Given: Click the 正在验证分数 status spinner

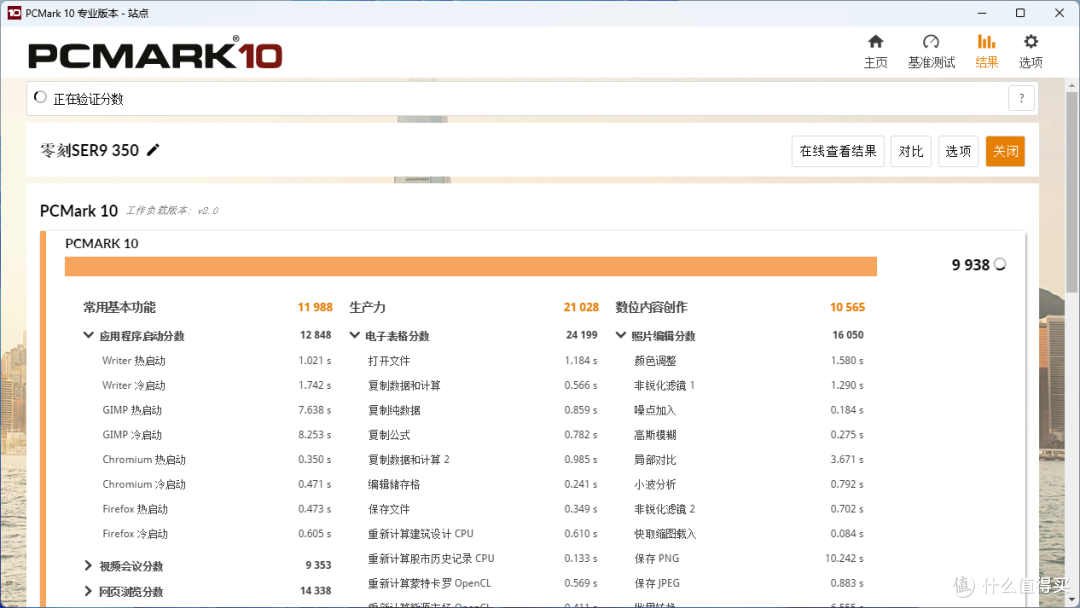Looking at the screenshot, I should point(41,98).
